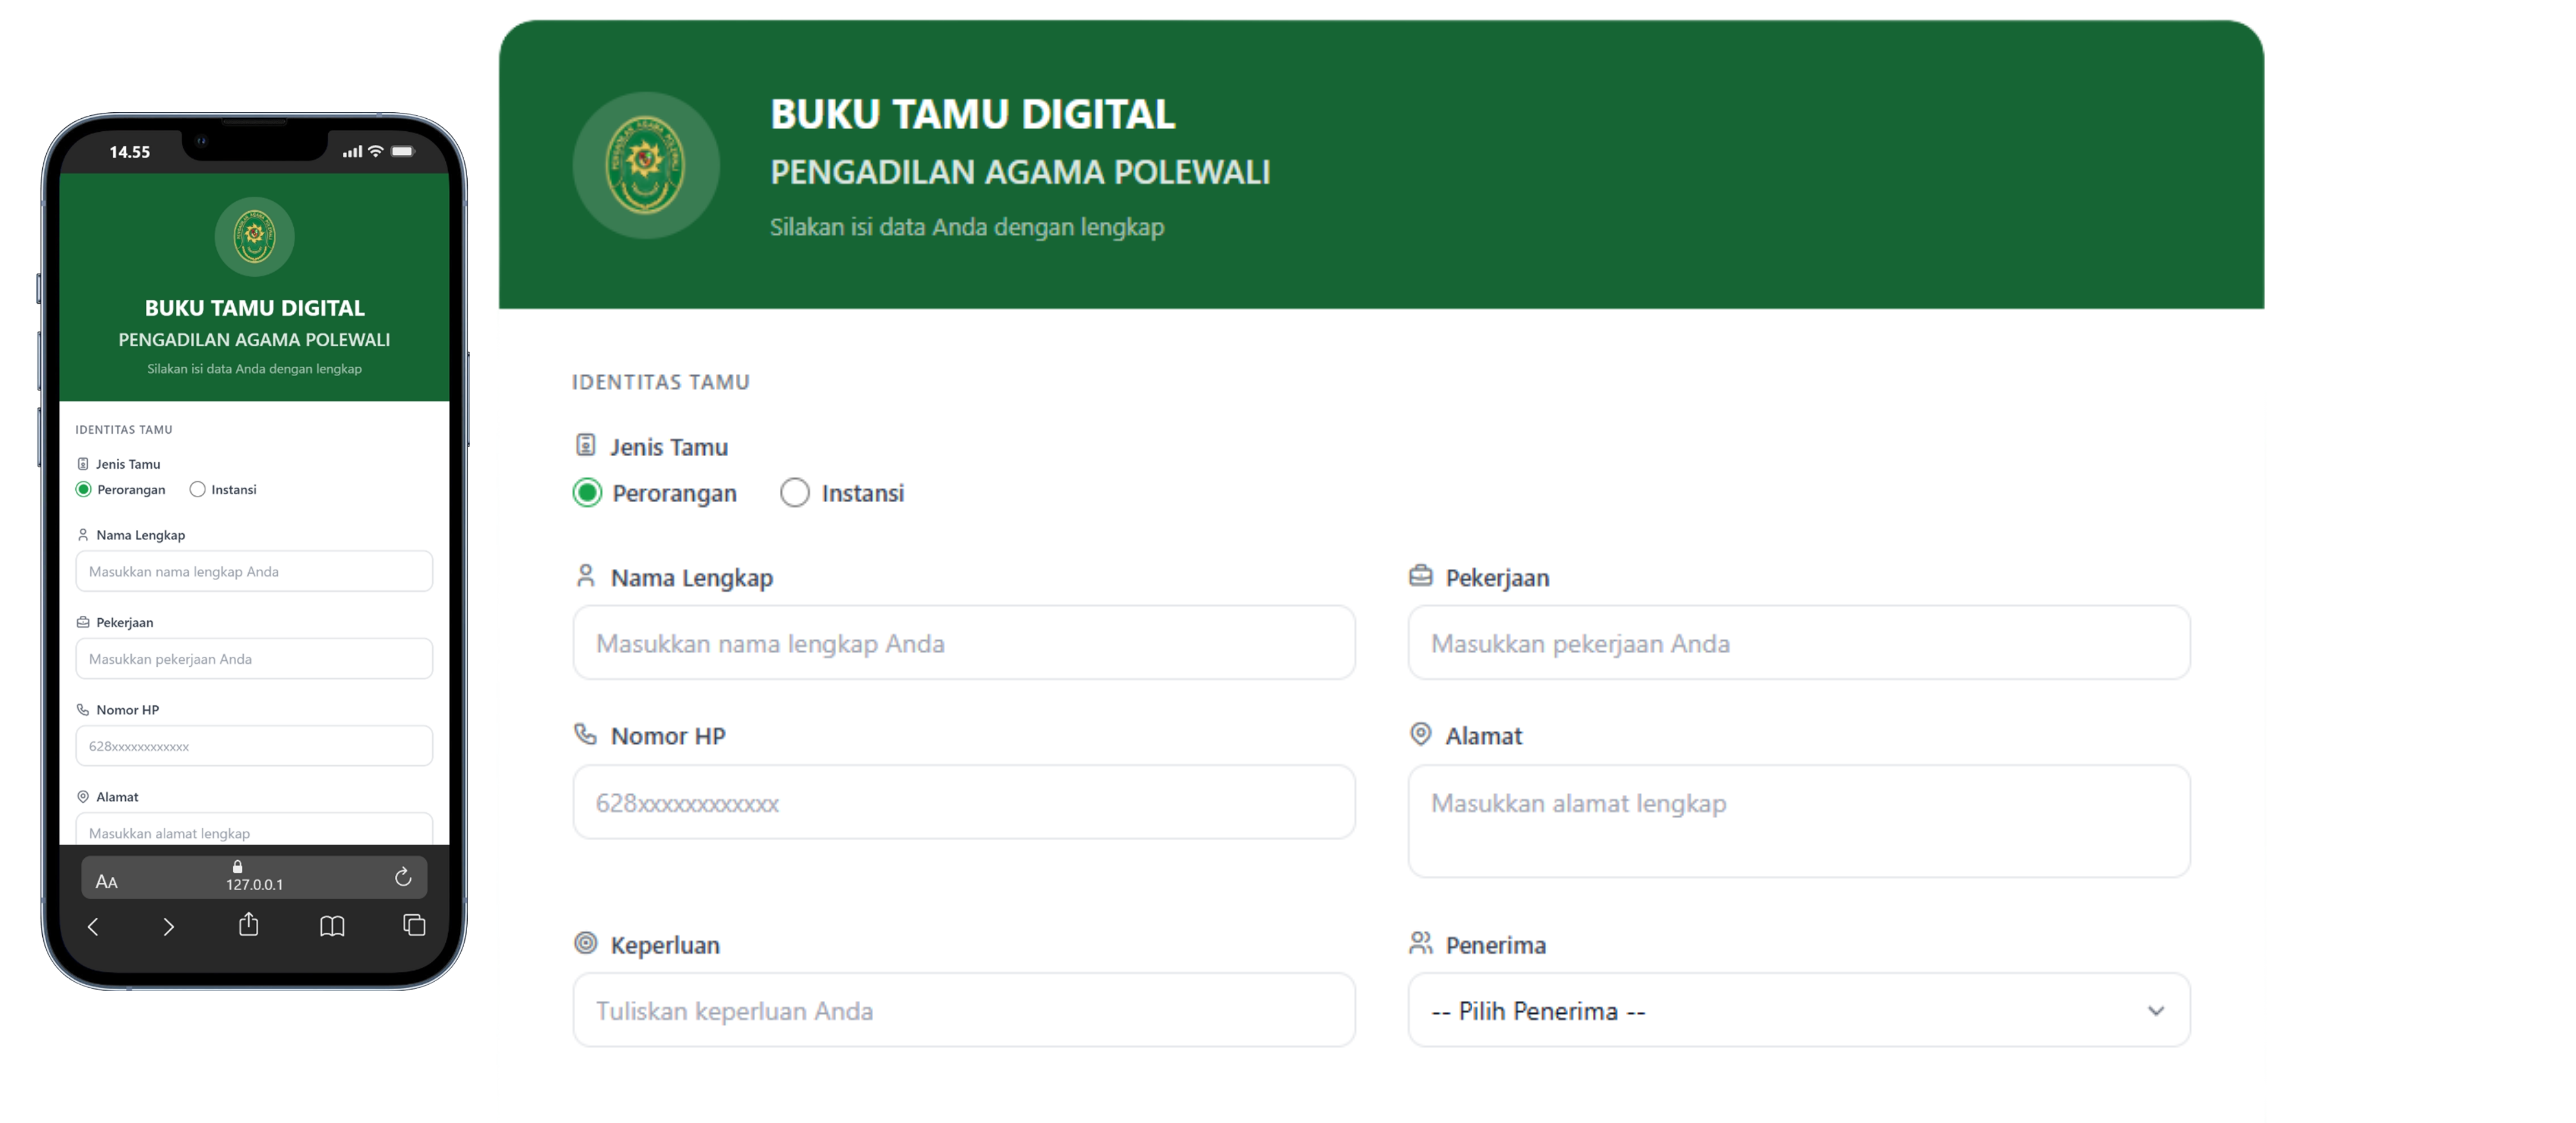
Task: Click the court logo in the desktop header
Action: 646,165
